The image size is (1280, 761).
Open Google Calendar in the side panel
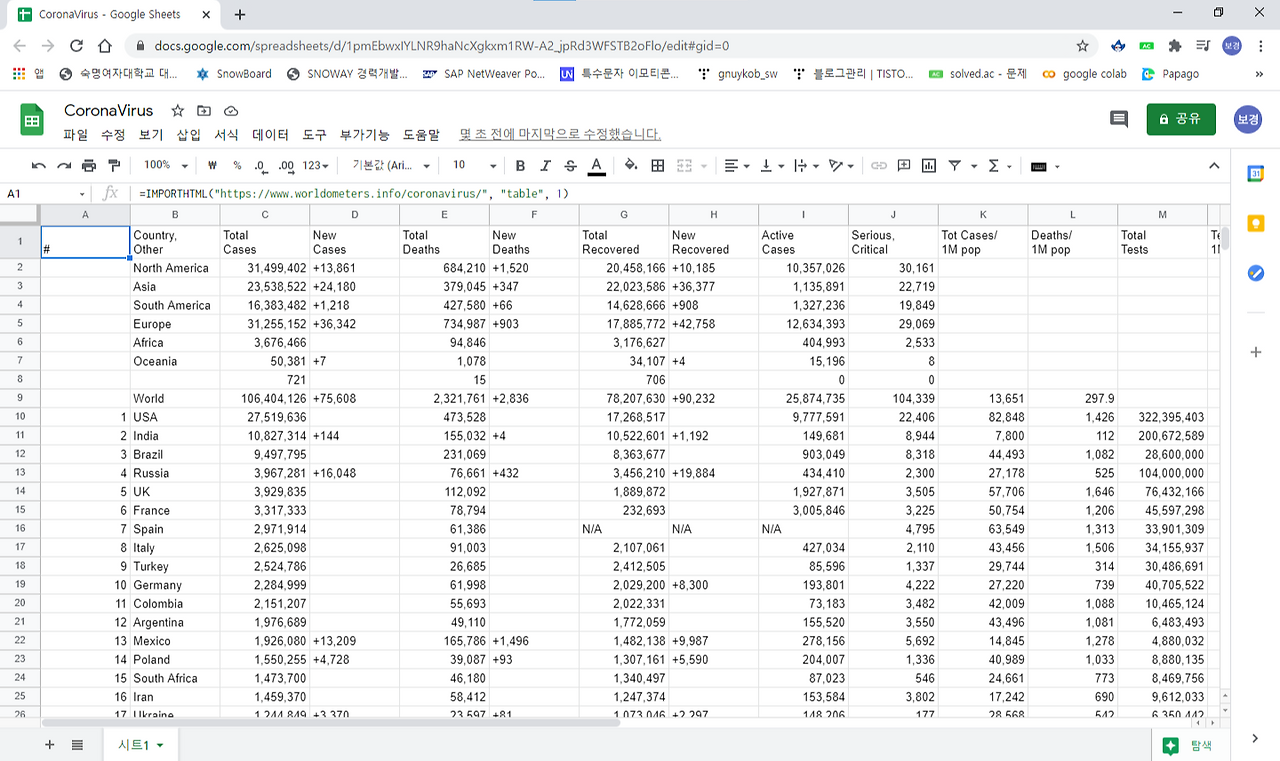(x=1256, y=174)
